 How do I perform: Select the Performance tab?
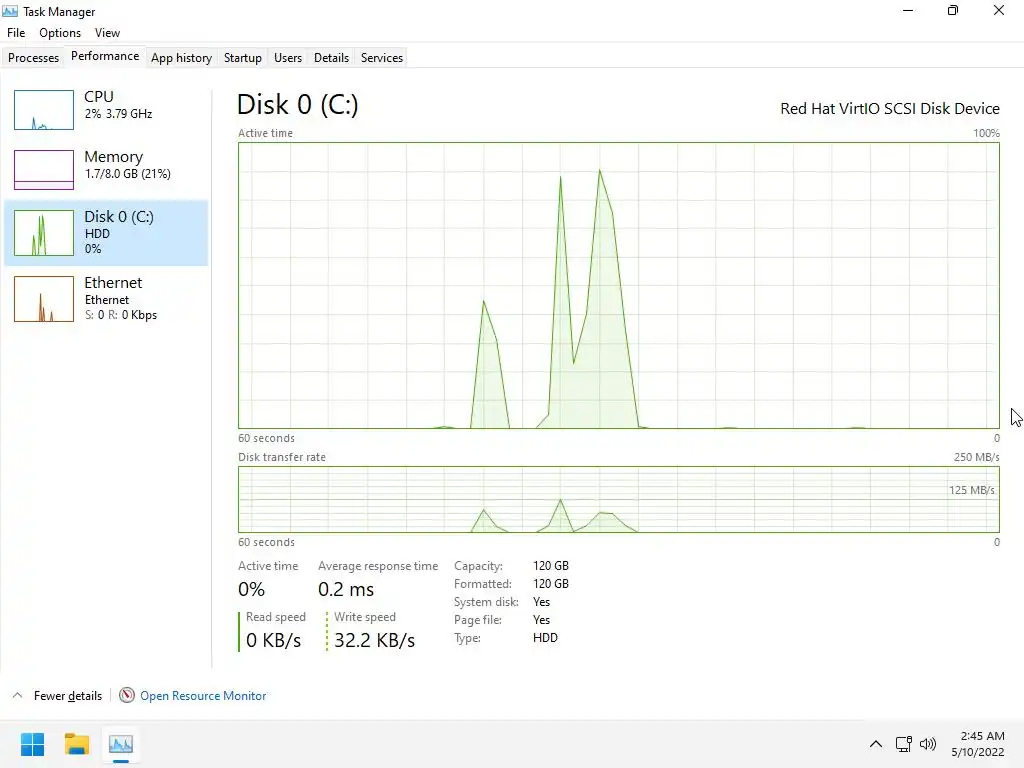pos(104,56)
